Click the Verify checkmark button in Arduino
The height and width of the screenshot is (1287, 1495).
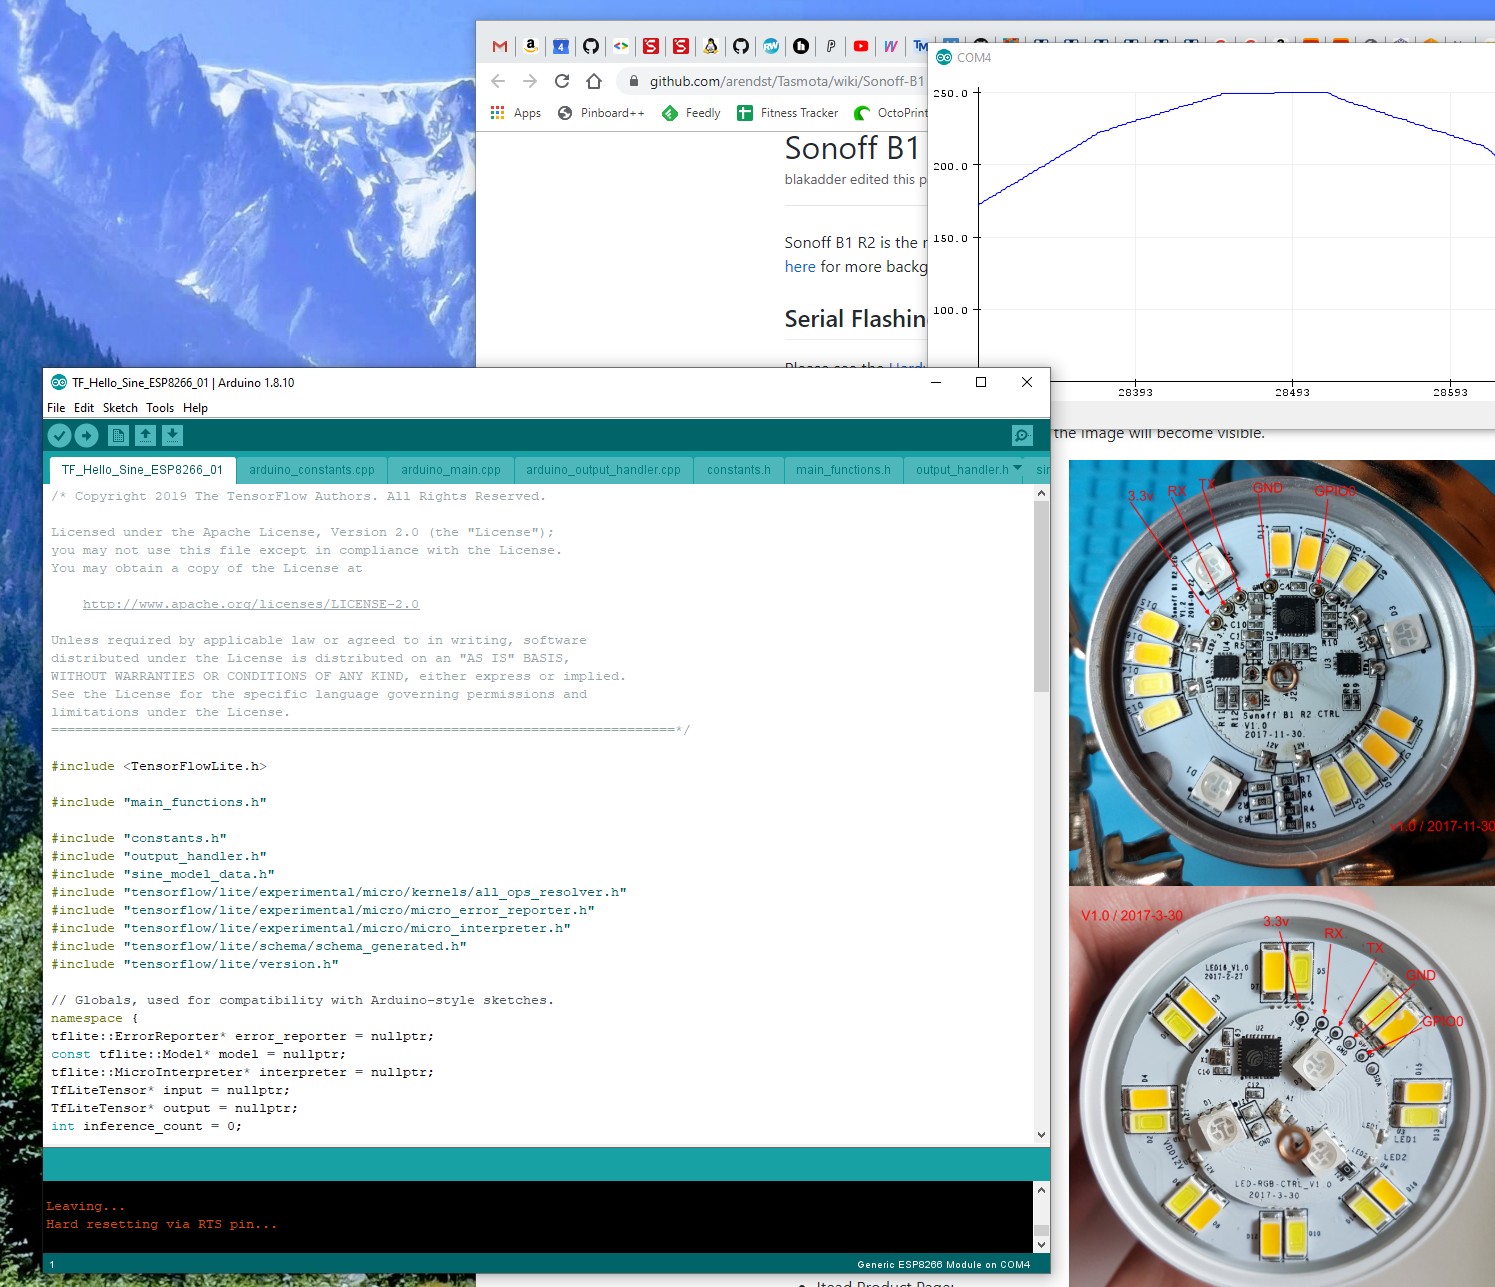[x=59, y=435]
